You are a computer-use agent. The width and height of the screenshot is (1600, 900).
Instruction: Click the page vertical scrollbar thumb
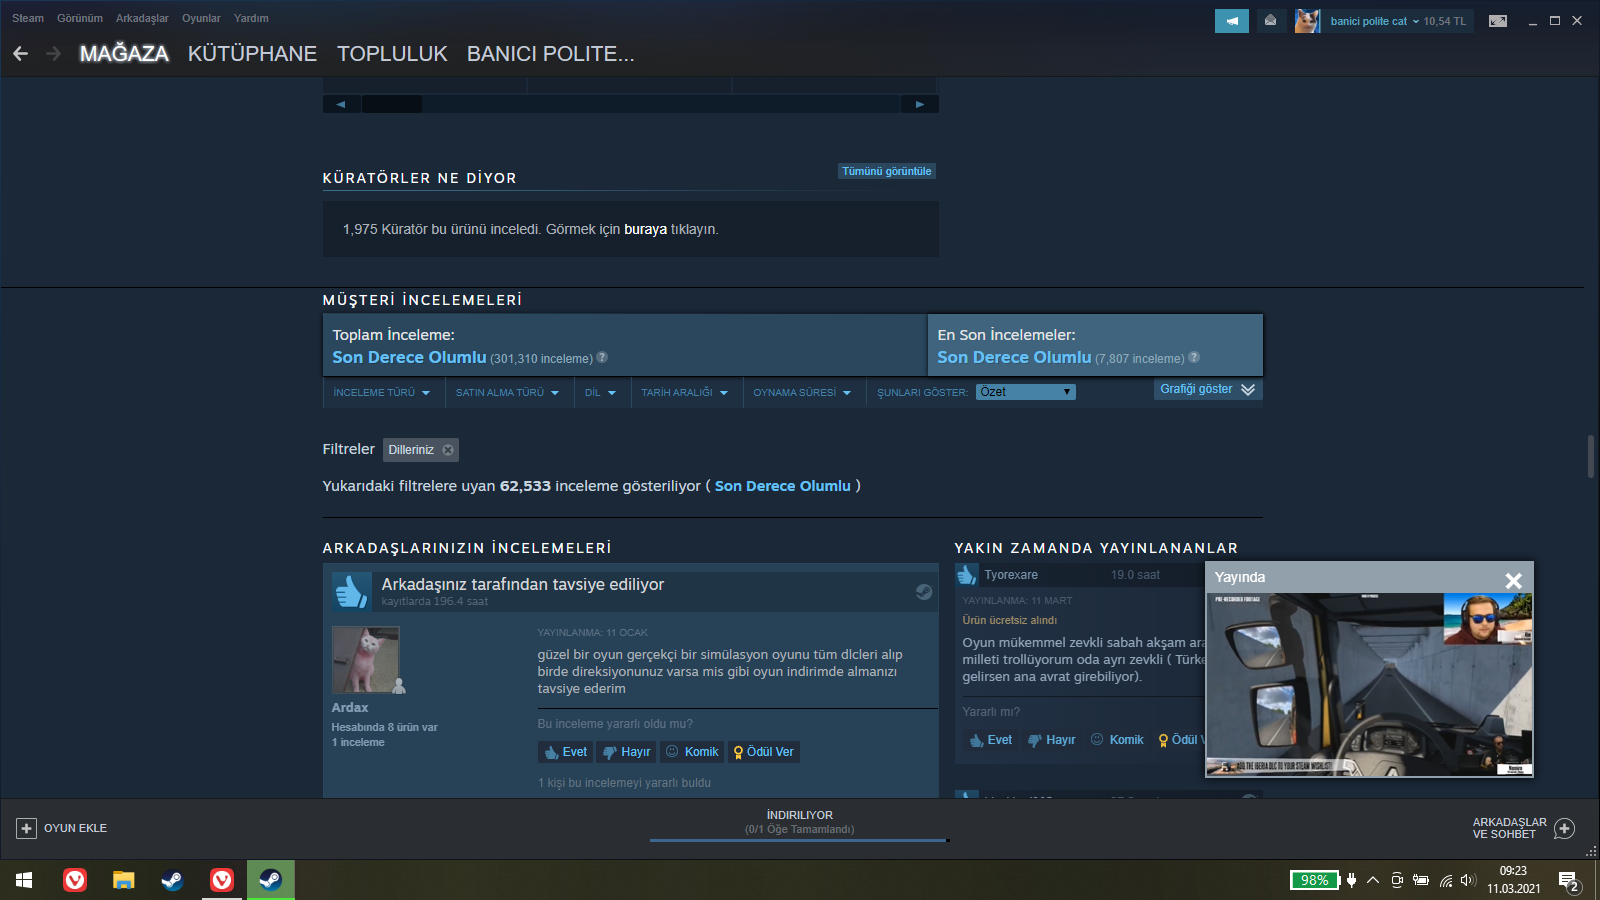(x=1590, y=456)
